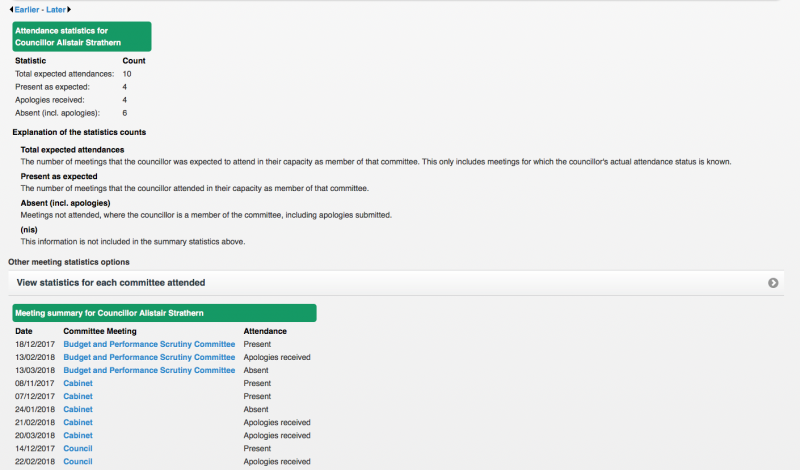Image resolution: width=800 pixels, height=470 pixels.
Task: Click the Committee Meeting column header
Action: pos(100,331)
